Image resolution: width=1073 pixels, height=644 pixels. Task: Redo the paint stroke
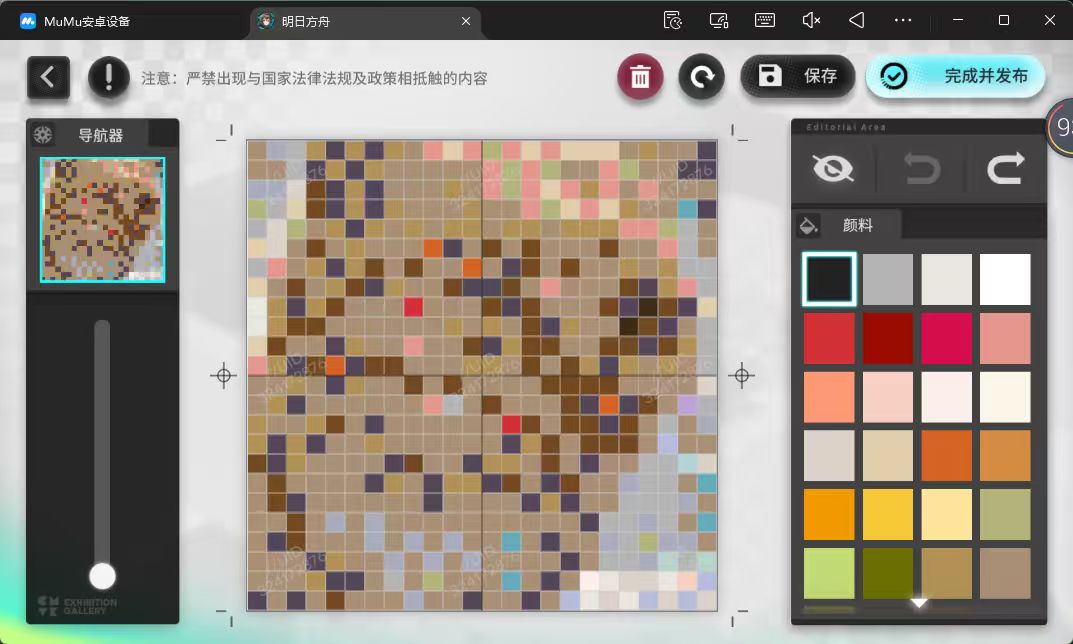click(1005, 168)
